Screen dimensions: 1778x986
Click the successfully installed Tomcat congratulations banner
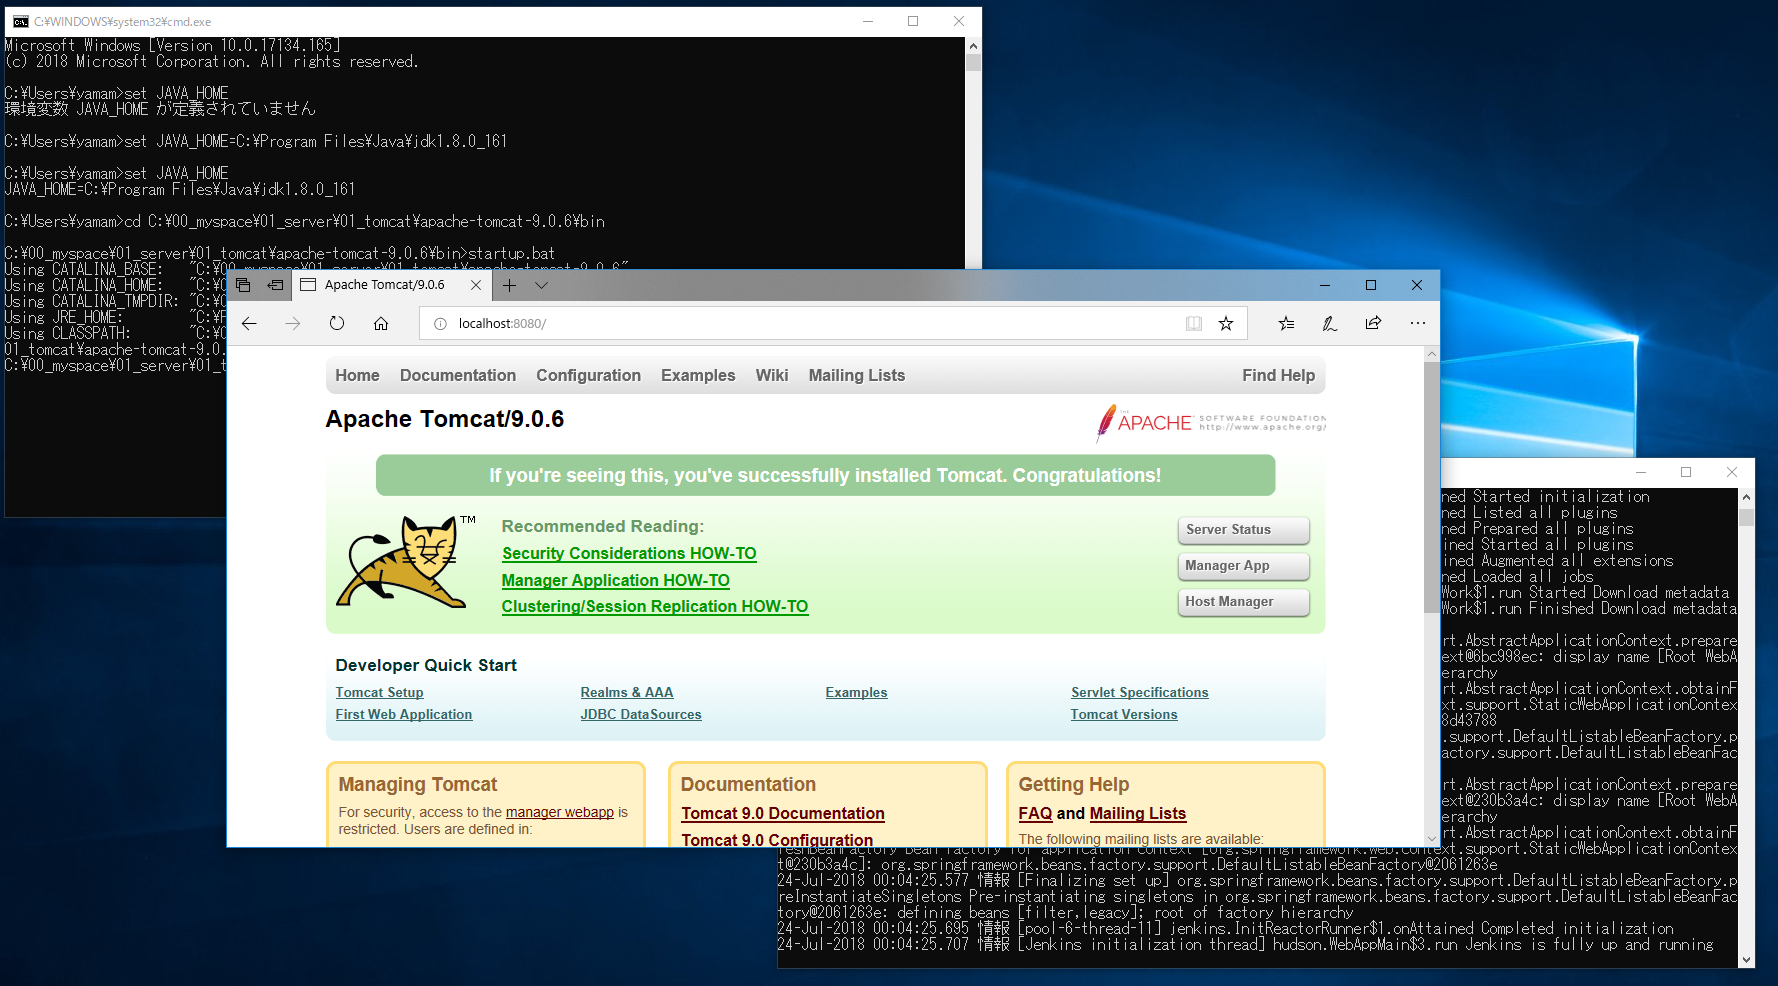[x=825, y=475]
